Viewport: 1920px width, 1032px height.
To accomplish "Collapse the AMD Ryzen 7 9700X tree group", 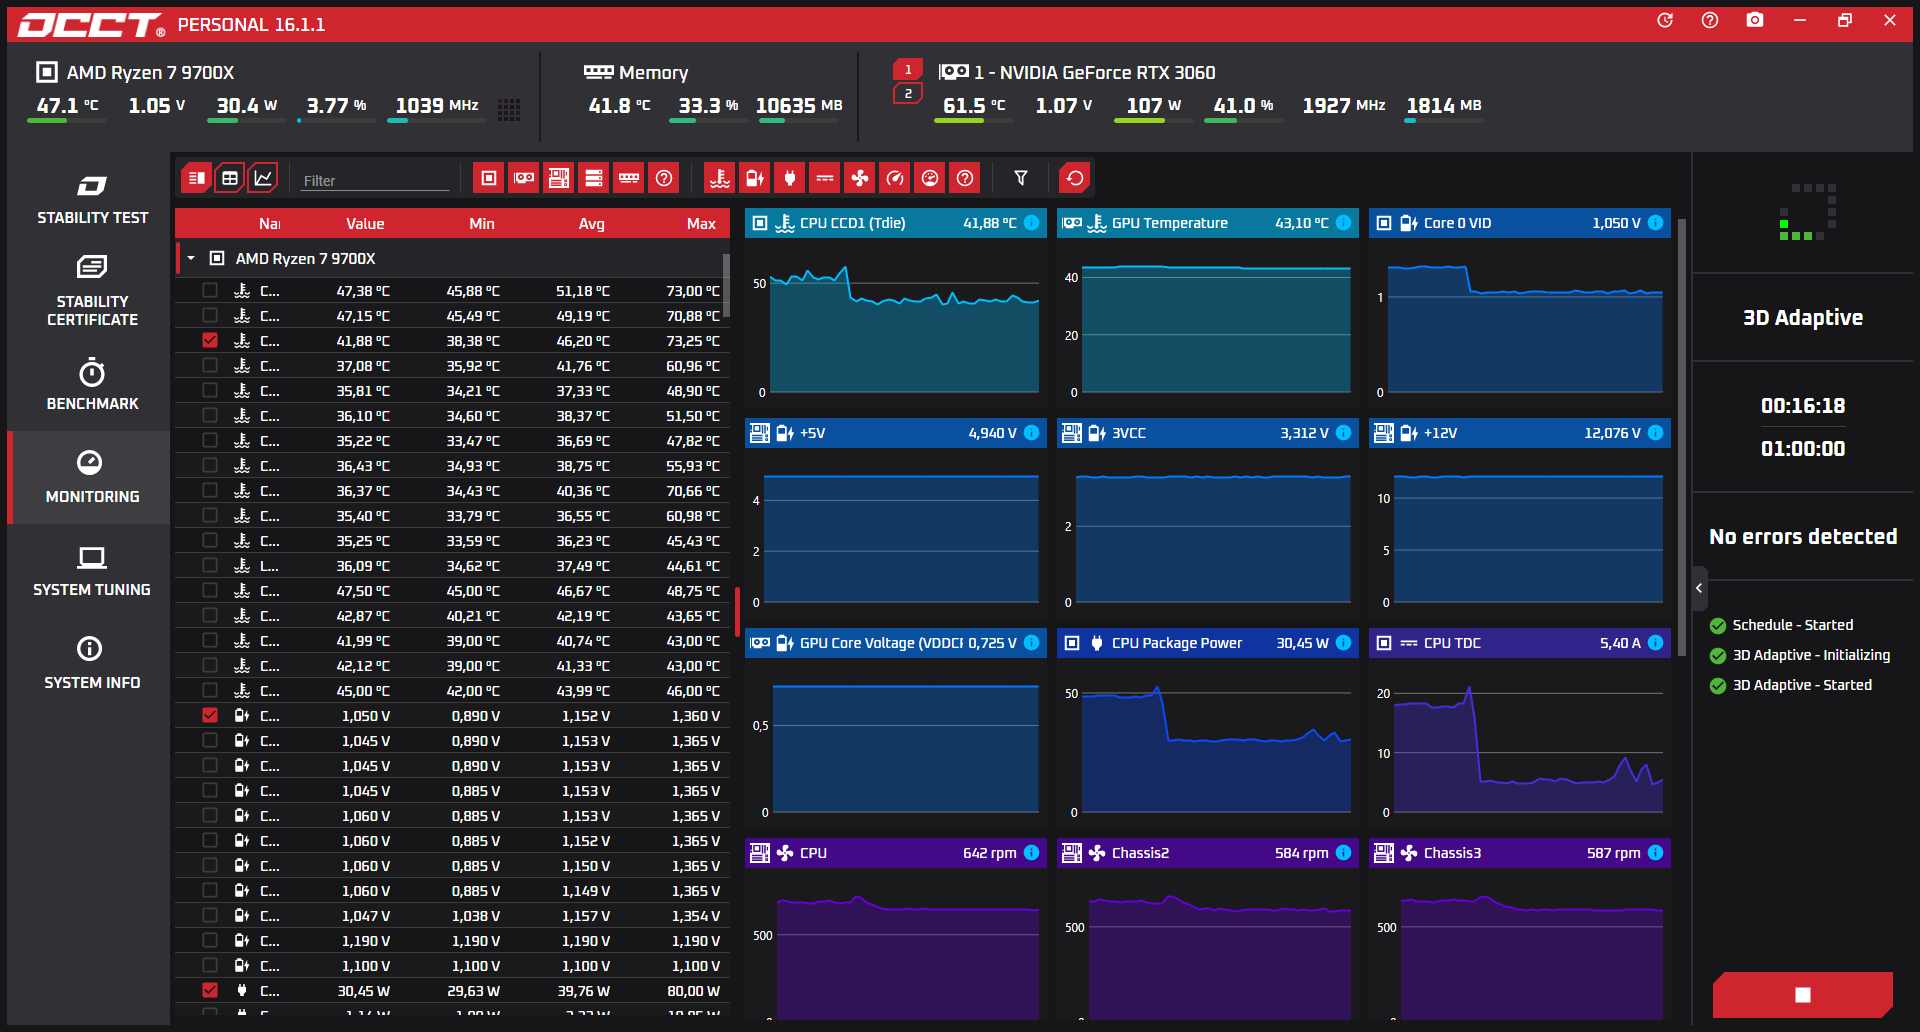I will (x=191, y=258).
